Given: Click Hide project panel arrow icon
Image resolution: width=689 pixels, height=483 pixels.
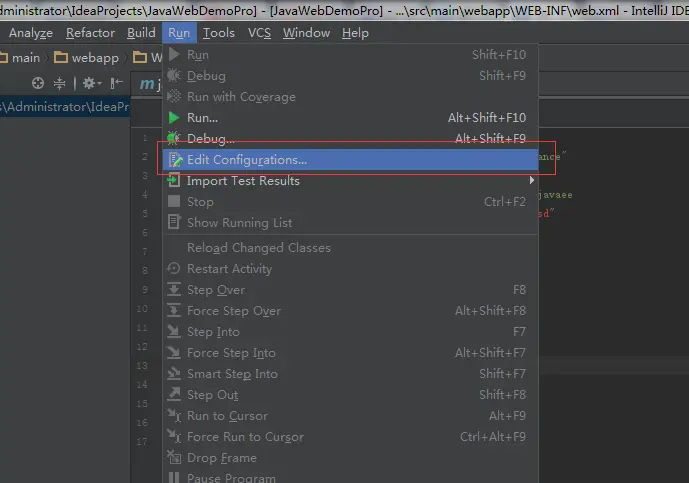Looking at the screenshot, I should [x=116, y=83].
